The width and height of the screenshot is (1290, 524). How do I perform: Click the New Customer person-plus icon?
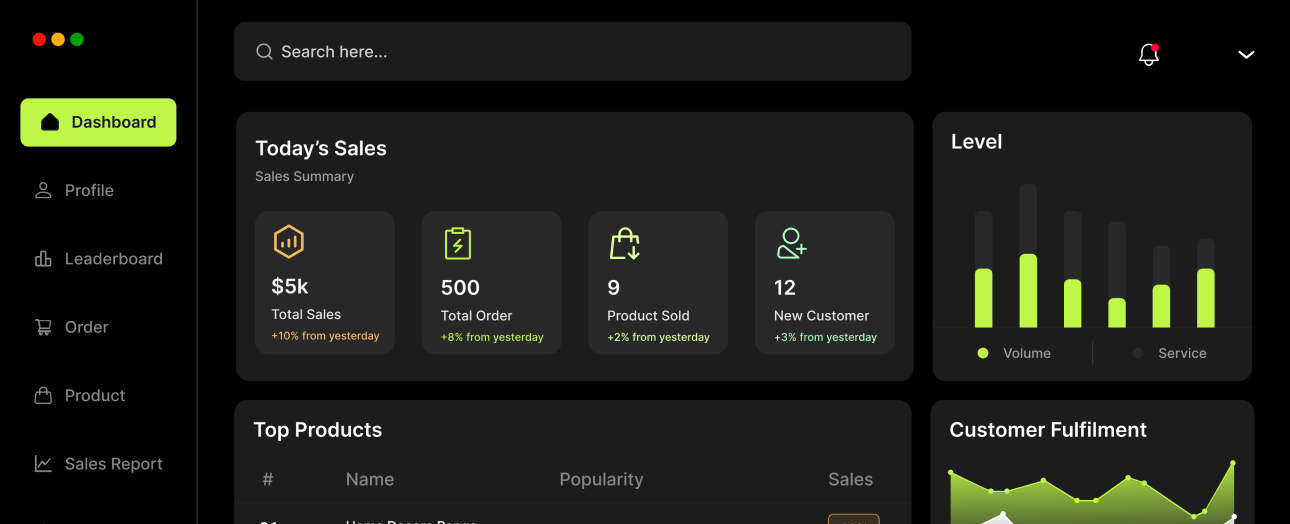[791, 243]
